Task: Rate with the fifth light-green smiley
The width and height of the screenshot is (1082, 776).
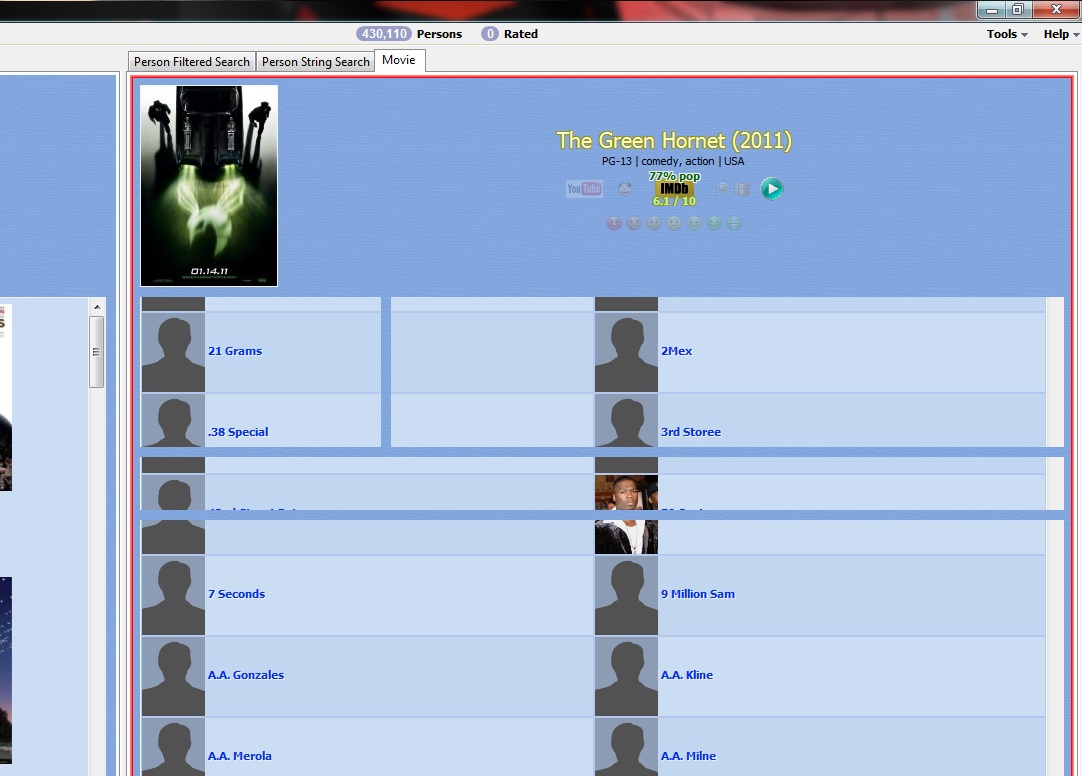Action: point(694,223)
